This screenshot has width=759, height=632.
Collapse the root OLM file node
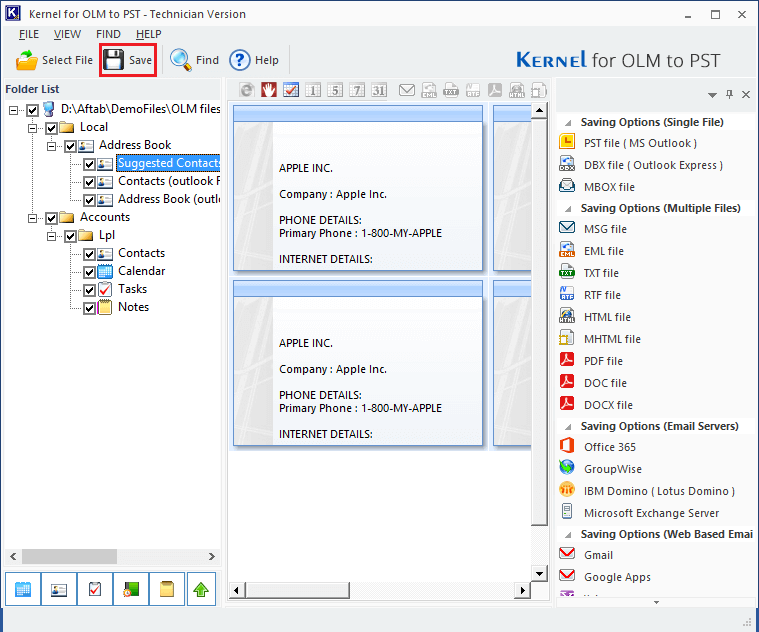14,110
